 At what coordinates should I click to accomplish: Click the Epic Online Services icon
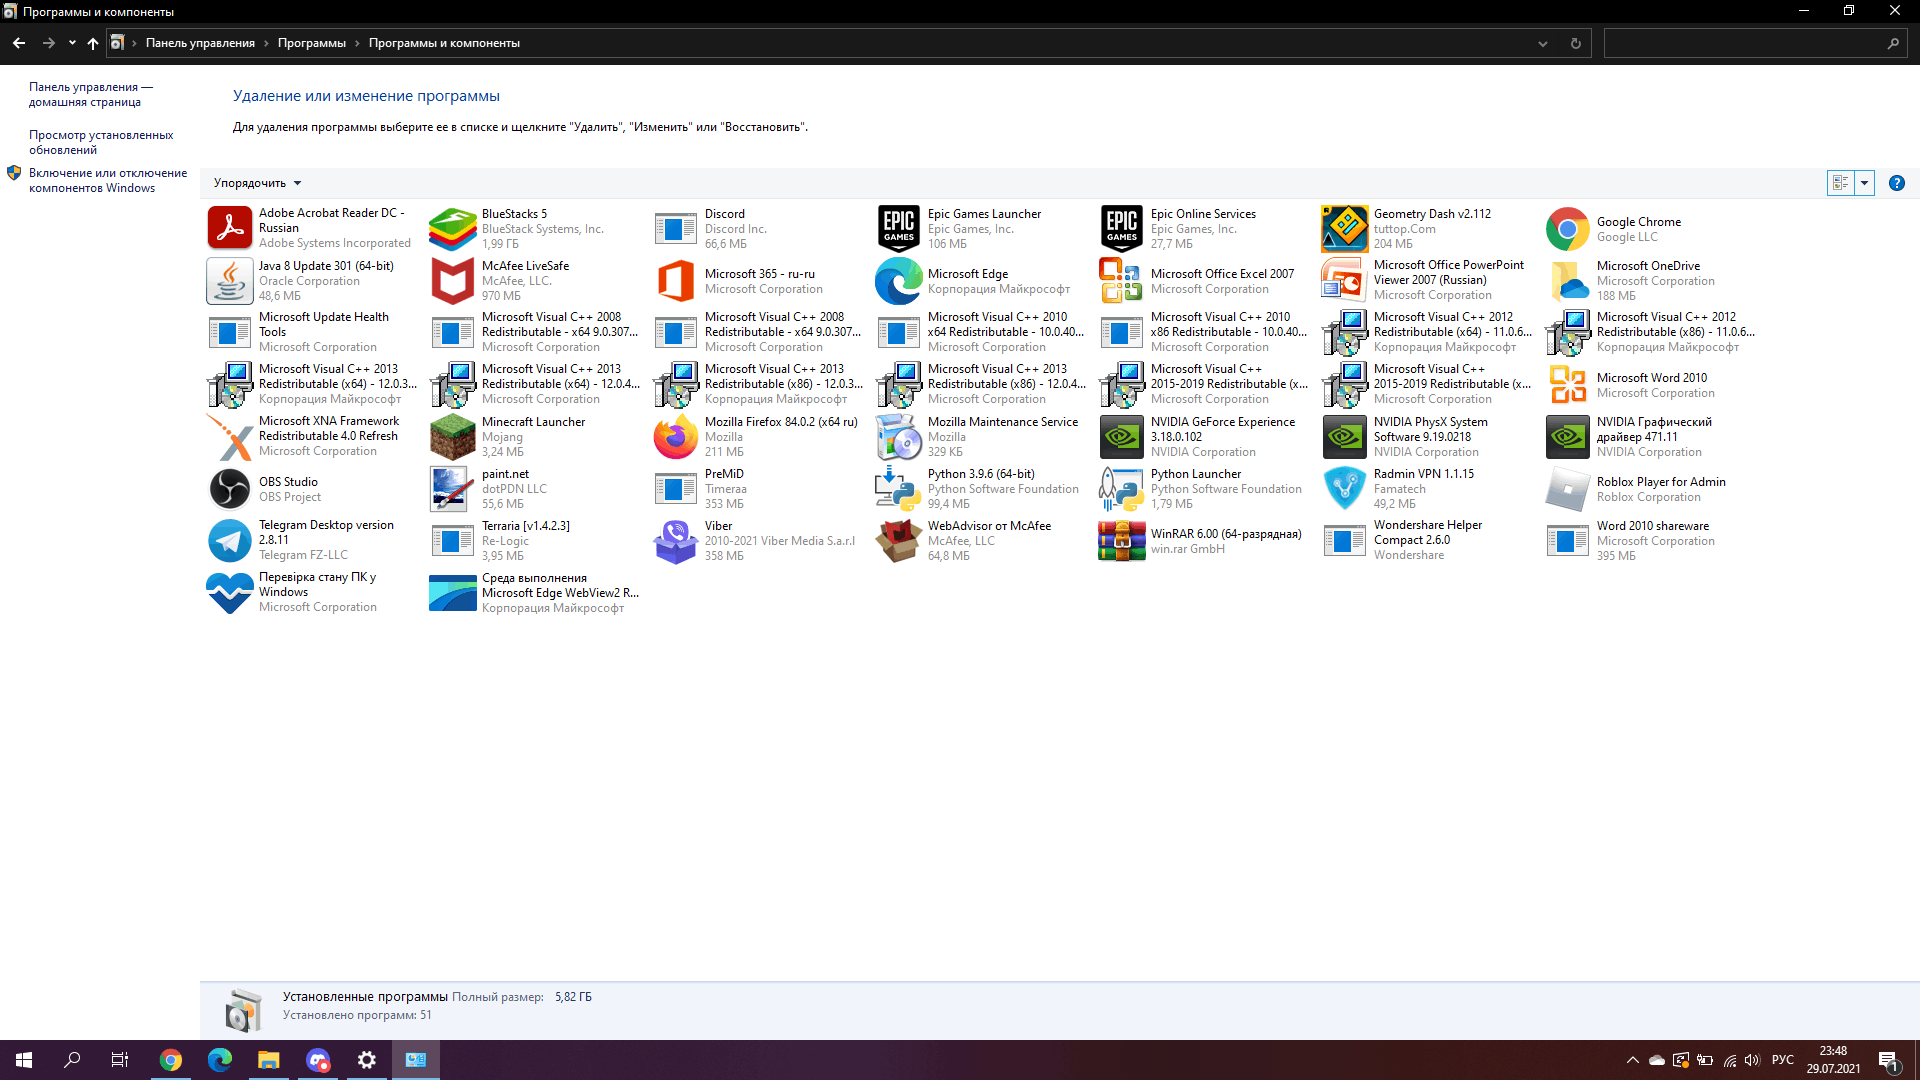coord(1121,229)
